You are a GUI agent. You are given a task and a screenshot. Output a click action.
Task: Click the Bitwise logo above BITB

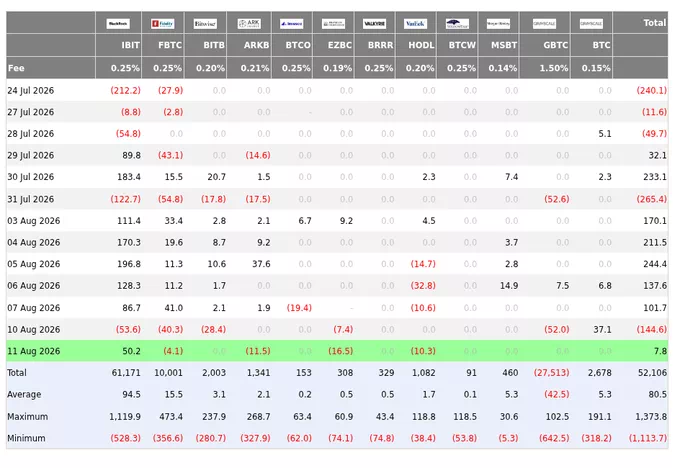[205, 23]
